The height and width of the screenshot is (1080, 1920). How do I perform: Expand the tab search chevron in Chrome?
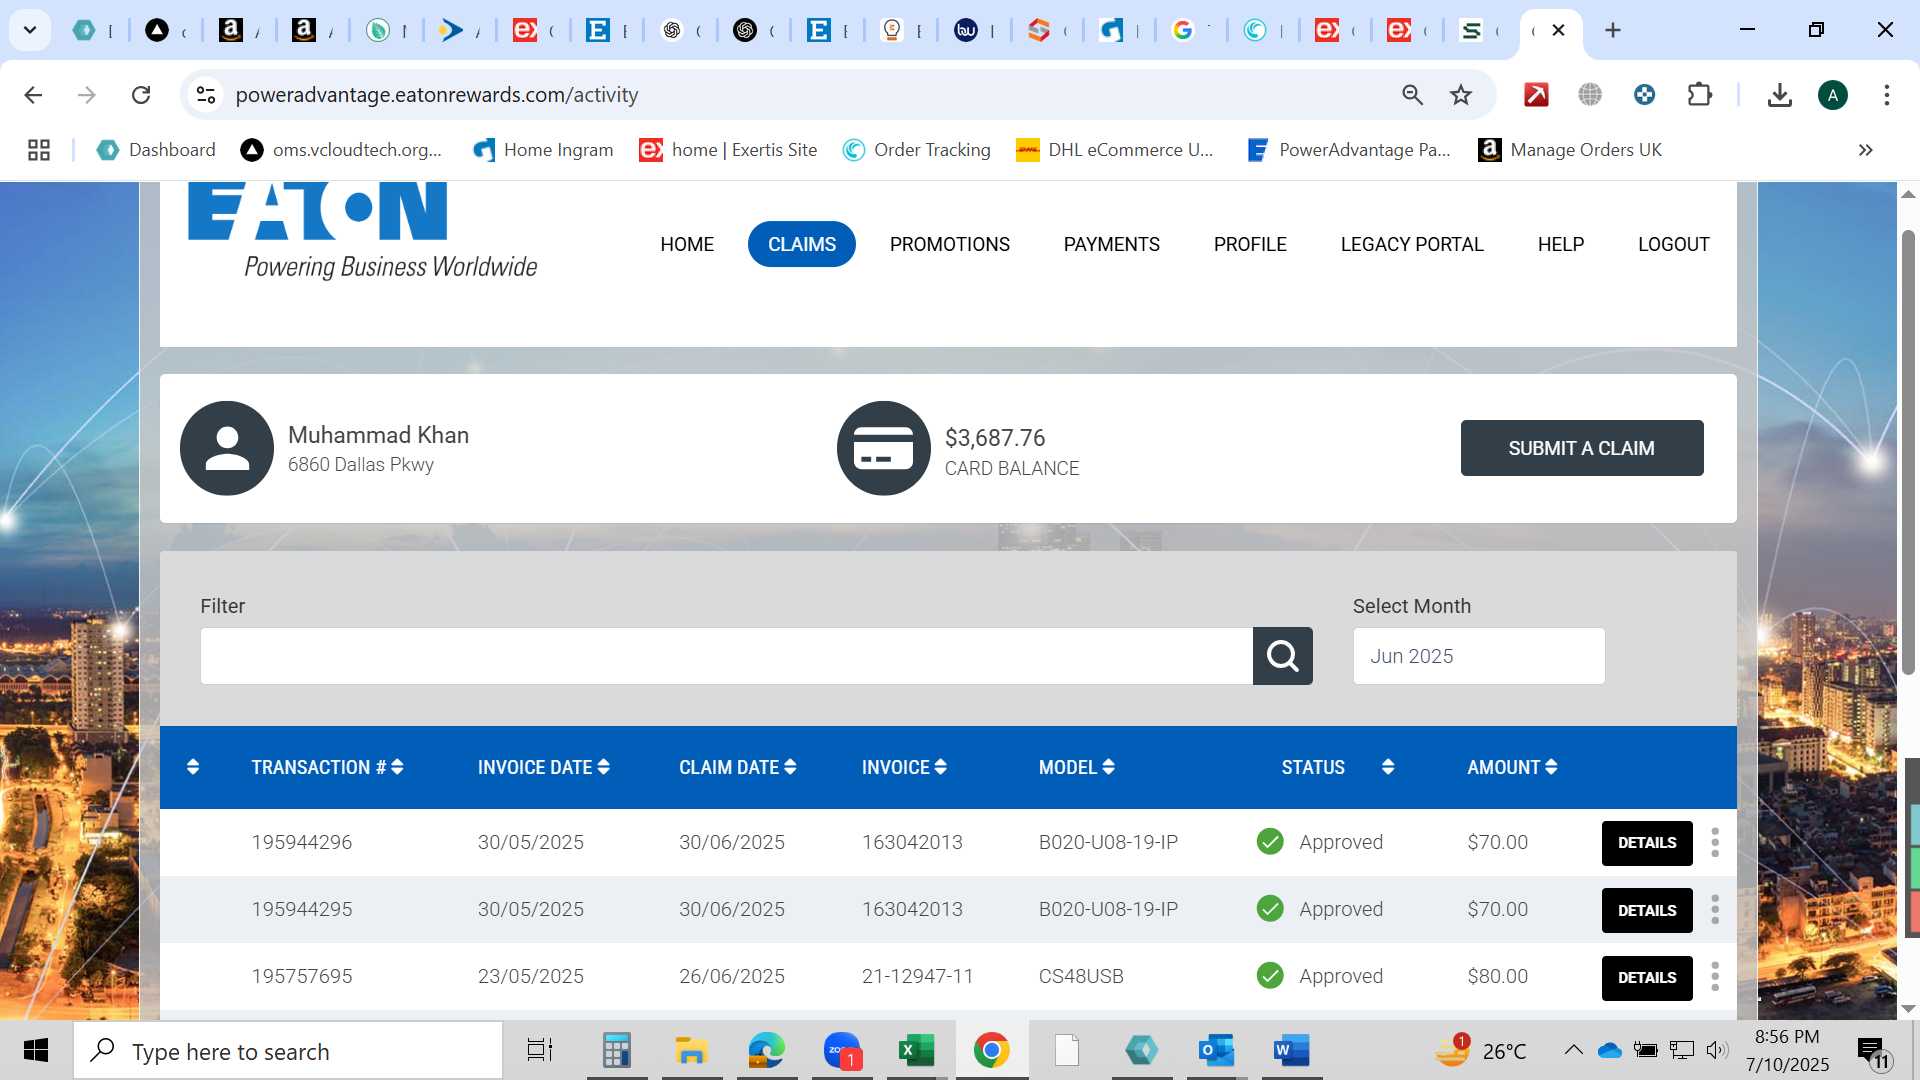click(x=30, y=30)
